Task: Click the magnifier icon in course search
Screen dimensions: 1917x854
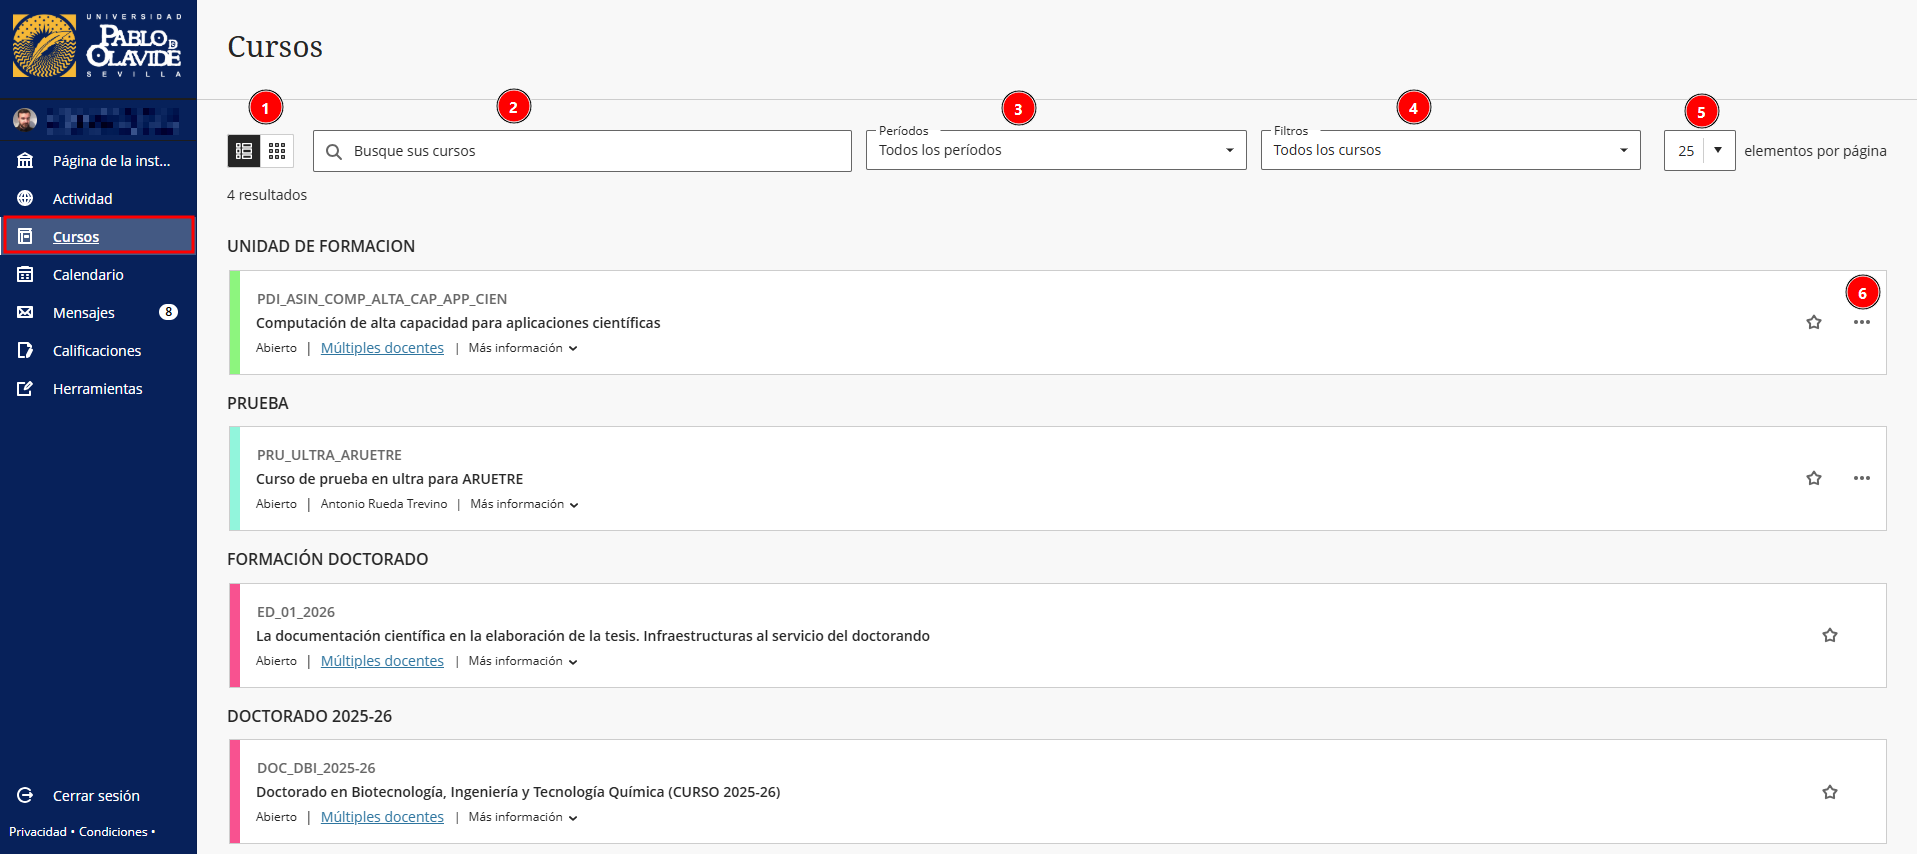Action: (x=334, y=152)
